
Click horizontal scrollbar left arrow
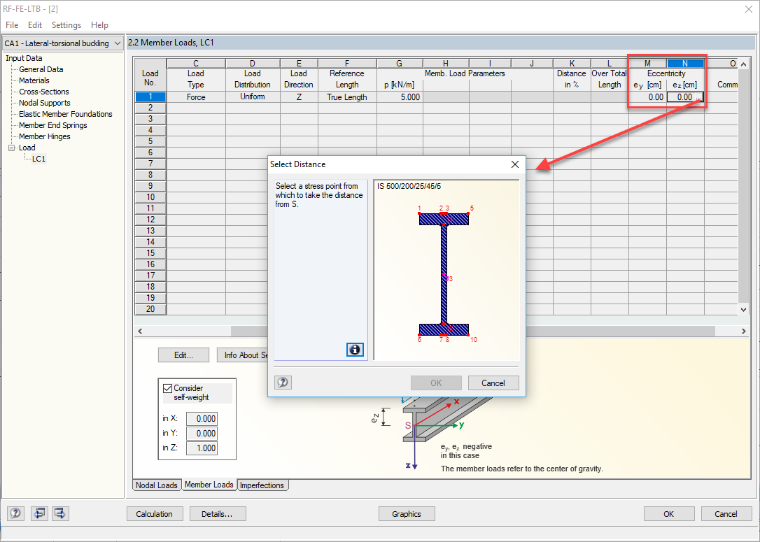tap(140, 331)
